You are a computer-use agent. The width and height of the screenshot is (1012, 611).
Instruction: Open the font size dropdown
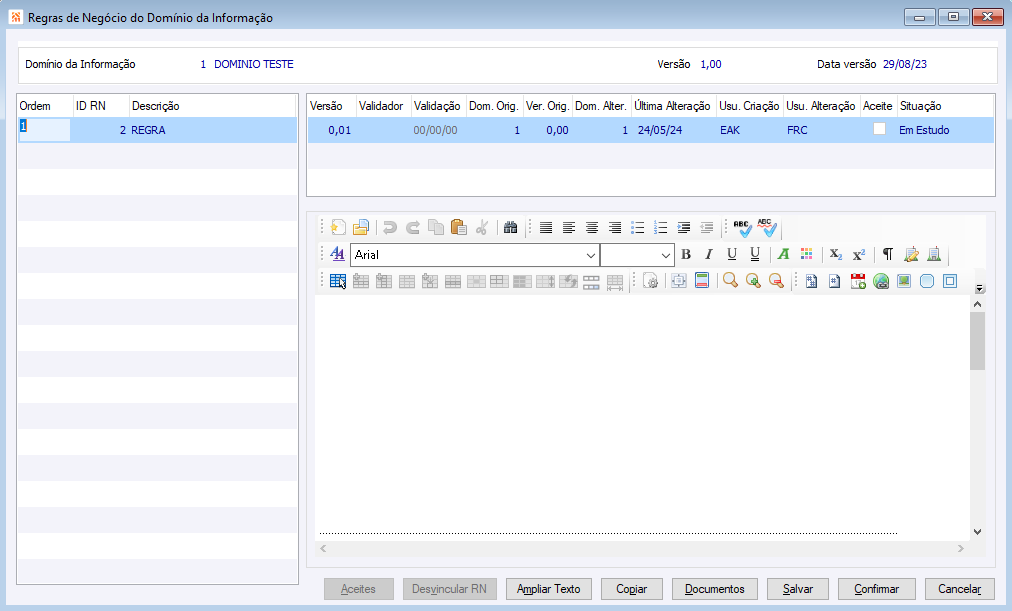click(665, 255)
